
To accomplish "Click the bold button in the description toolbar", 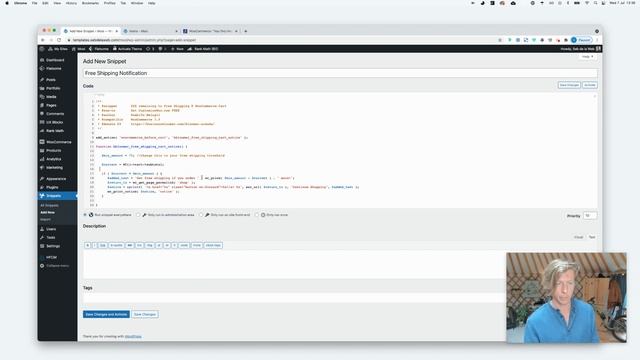I will pos(87,245).
